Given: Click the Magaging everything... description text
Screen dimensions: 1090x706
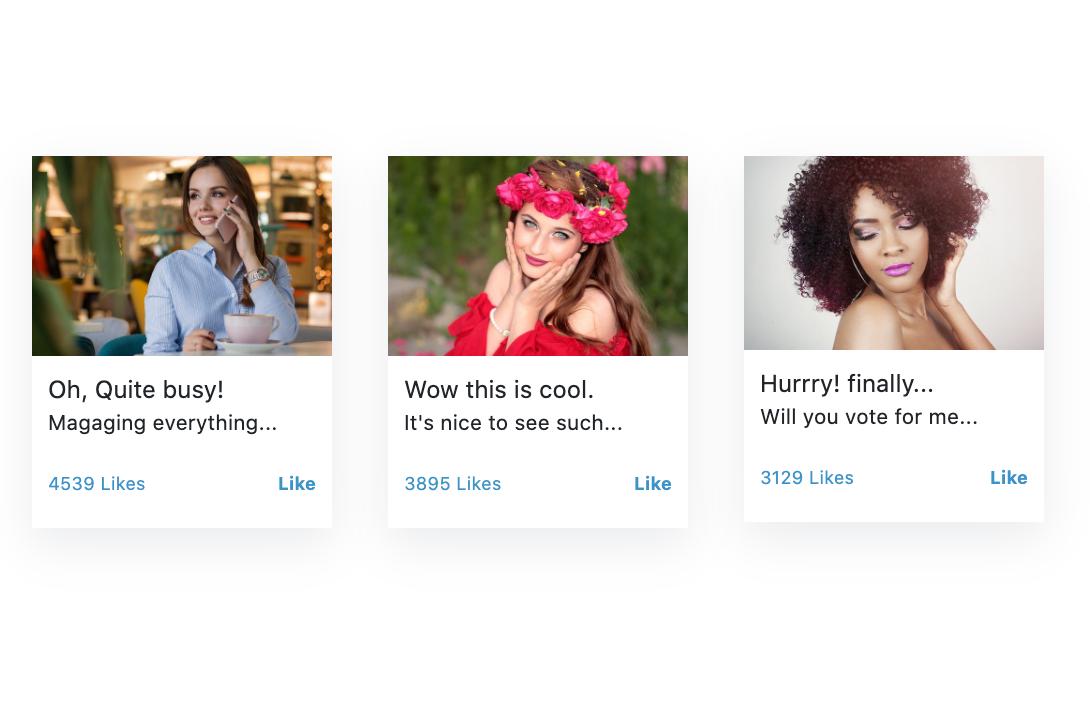Looking at the screenshot, I should (x=163, y=423).
